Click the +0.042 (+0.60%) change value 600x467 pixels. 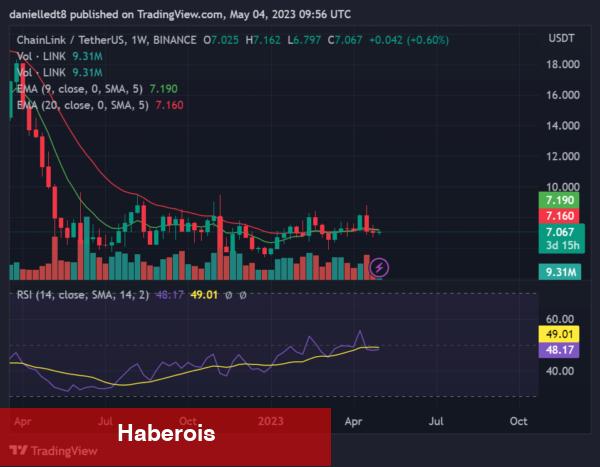pyautogui.click(x=408, y=40)
